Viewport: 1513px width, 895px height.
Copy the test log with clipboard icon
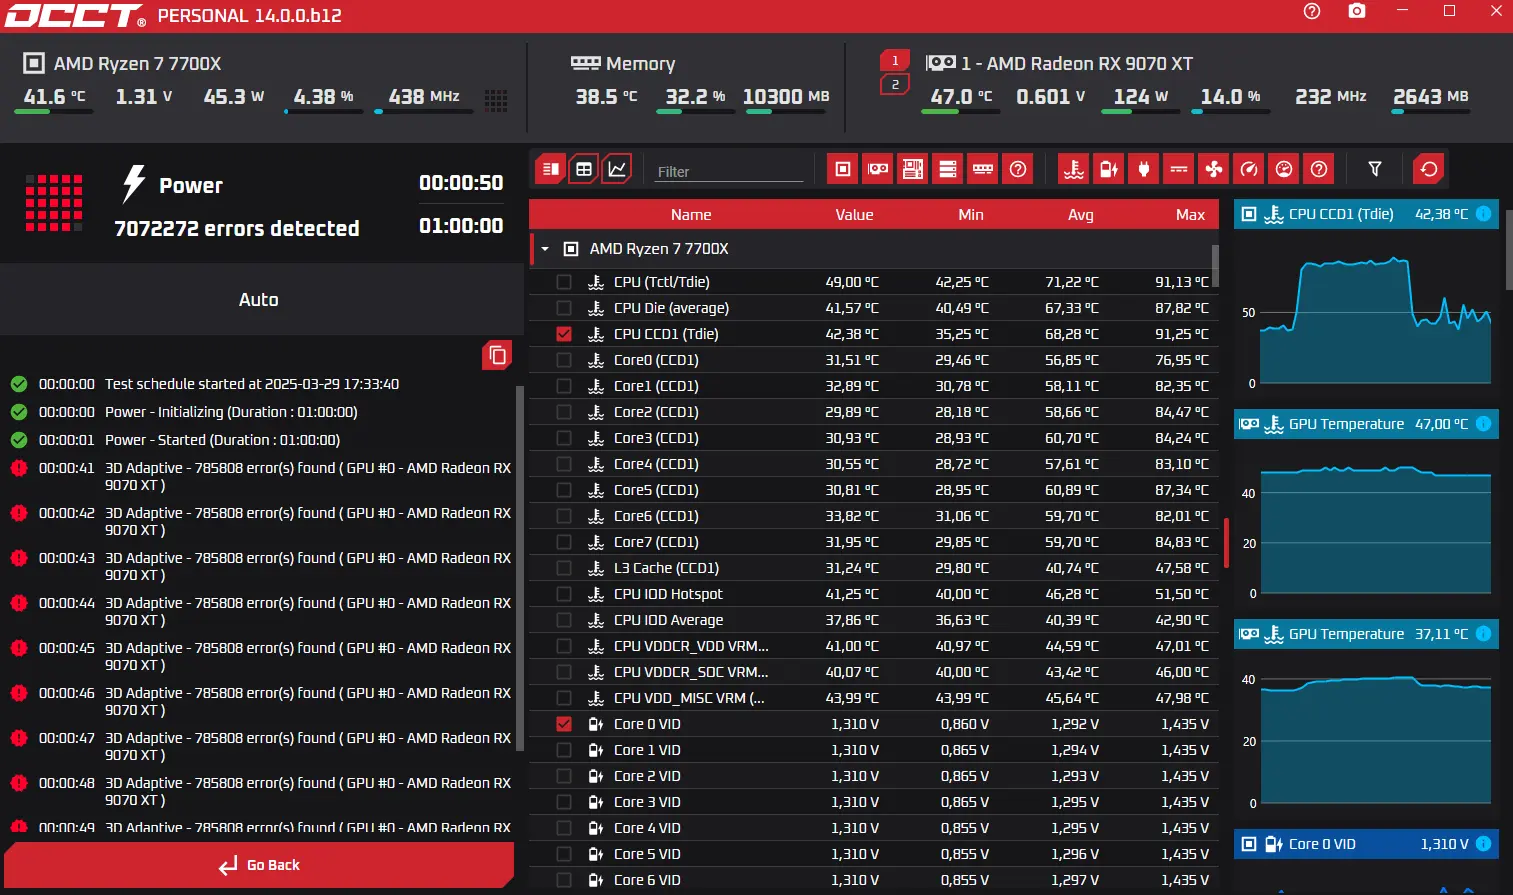click(497, 355)
